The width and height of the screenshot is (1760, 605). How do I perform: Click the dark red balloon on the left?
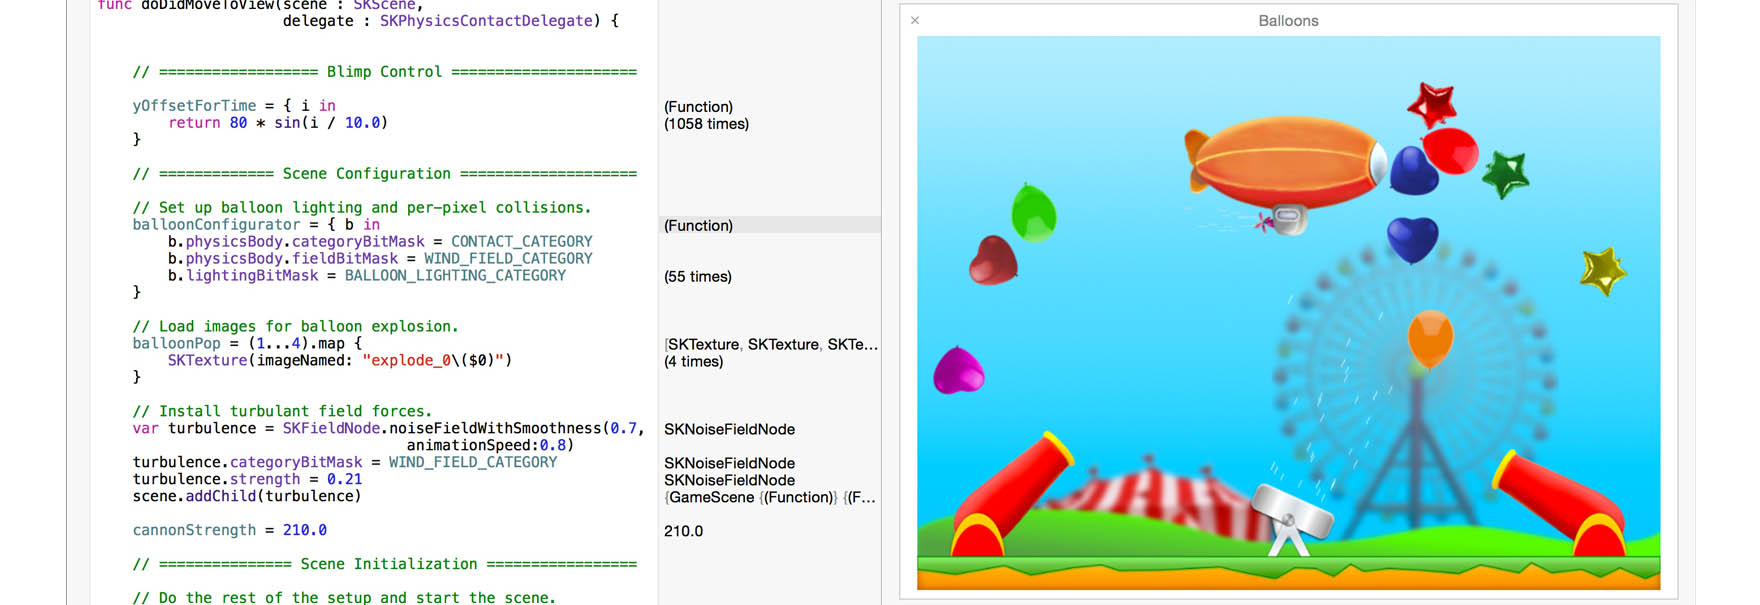coord(992,260)
